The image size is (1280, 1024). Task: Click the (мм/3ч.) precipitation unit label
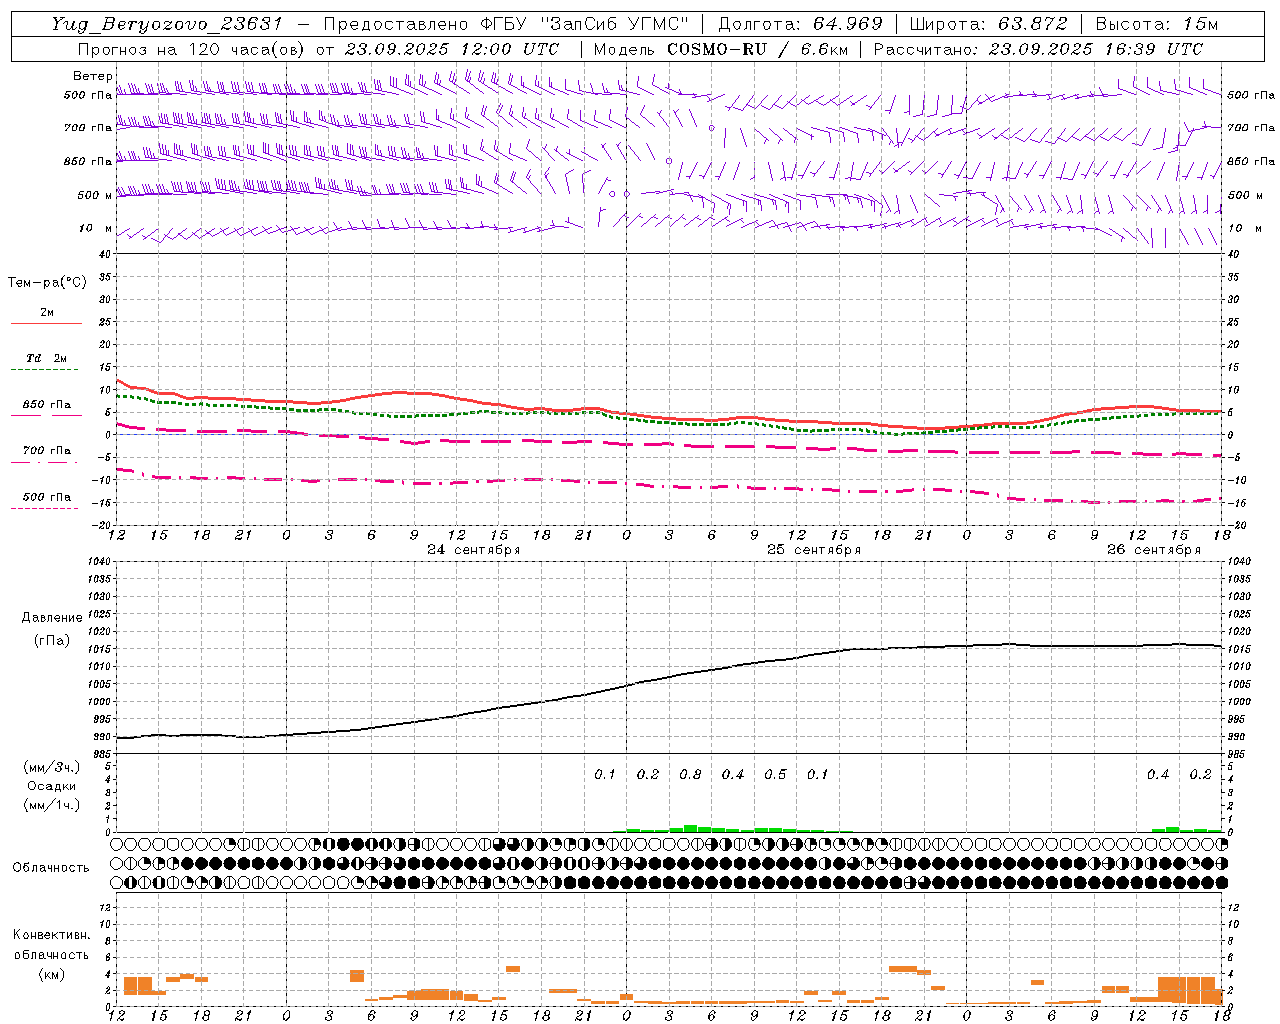[52, 767]
